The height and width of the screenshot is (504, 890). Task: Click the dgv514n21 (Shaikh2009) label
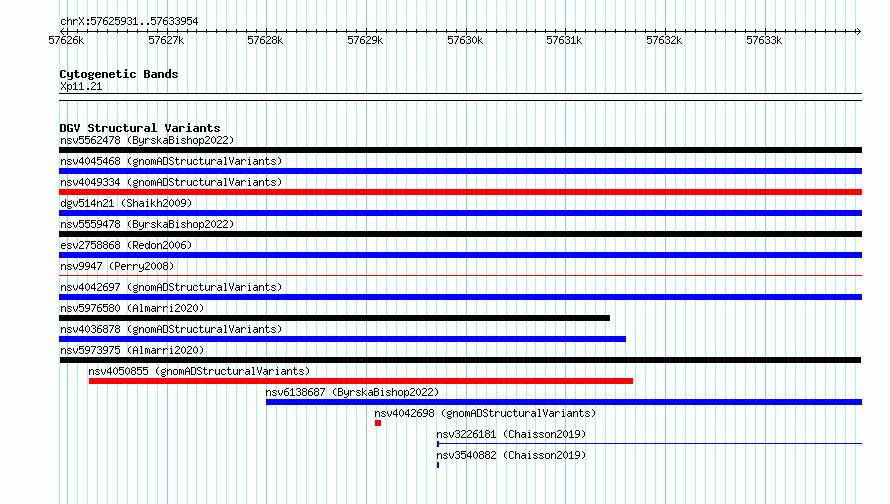click(x=126, y=203)
